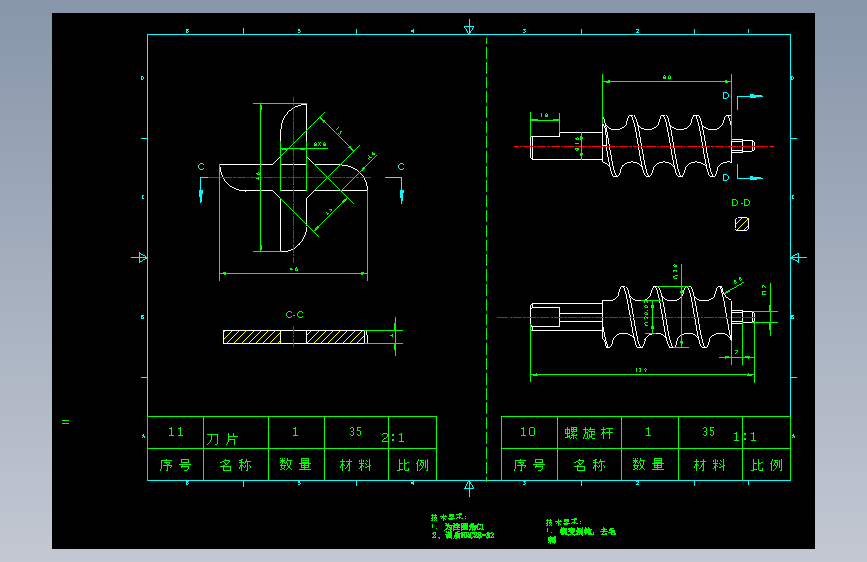Select left hatched area of C-C section
867x562 pixels.
(252, 337)
